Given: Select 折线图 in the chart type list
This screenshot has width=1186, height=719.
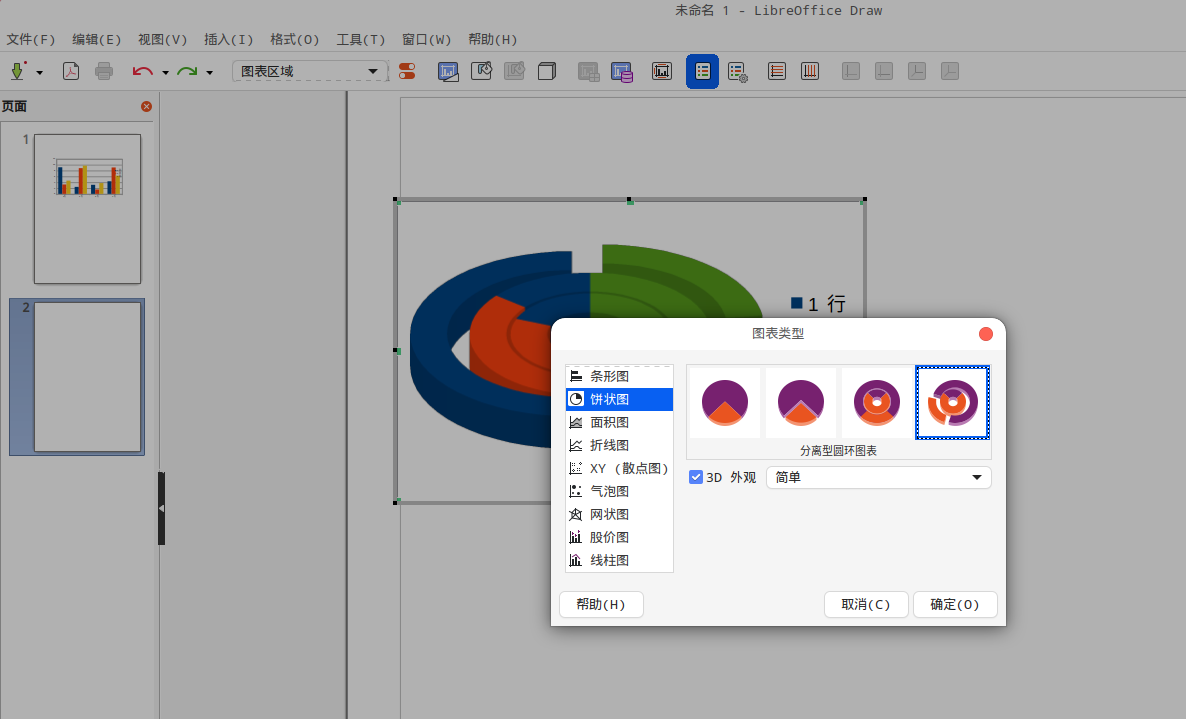Looking at the screenshot, I should tap(609, 445).
